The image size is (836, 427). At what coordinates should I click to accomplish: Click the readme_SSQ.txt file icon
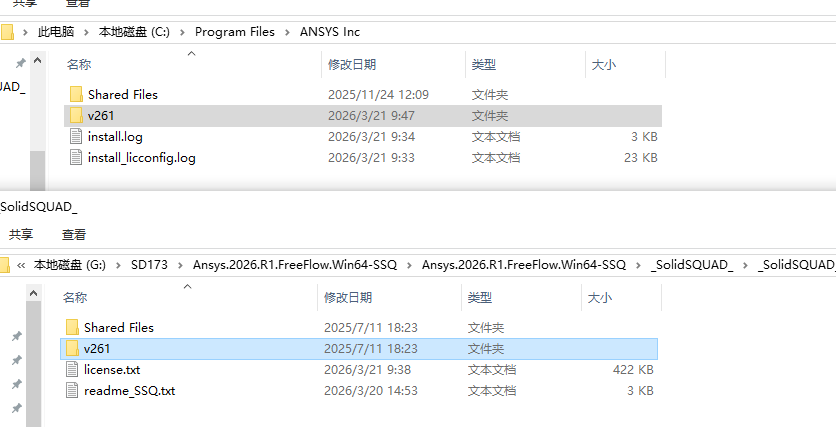pos(72,390)
